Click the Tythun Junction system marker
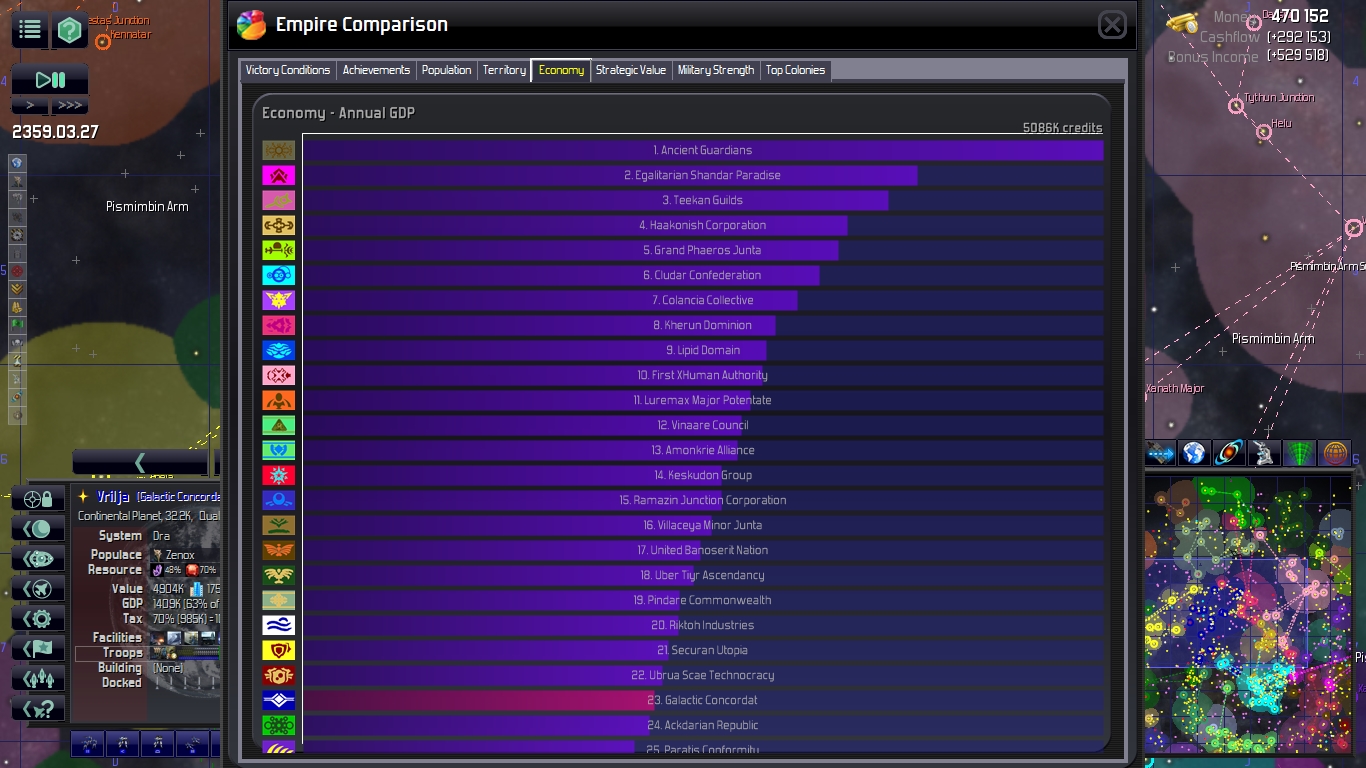1366x768 pixels. pos(1237,106)
